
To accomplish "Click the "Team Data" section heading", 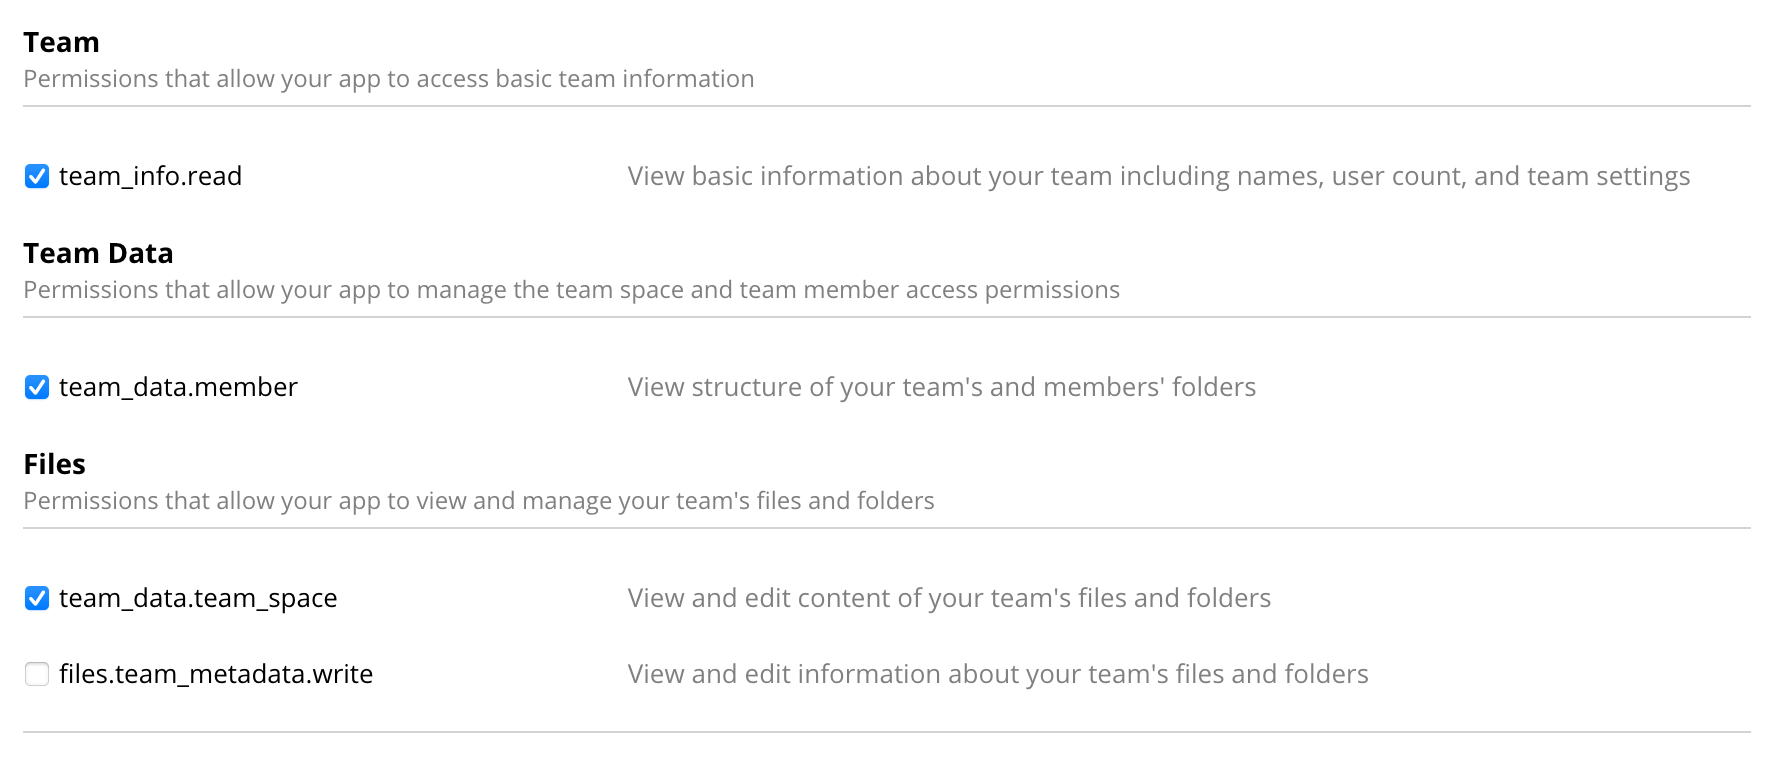I will point(98,254).
